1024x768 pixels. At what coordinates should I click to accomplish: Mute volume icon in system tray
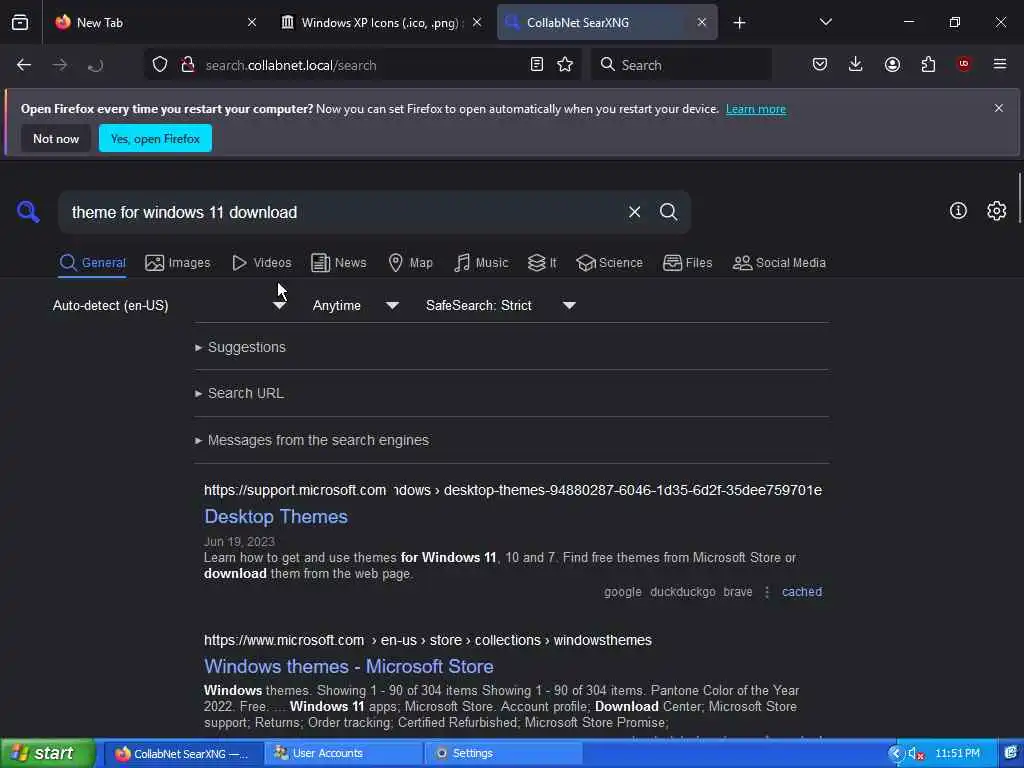tap(916, 754)
